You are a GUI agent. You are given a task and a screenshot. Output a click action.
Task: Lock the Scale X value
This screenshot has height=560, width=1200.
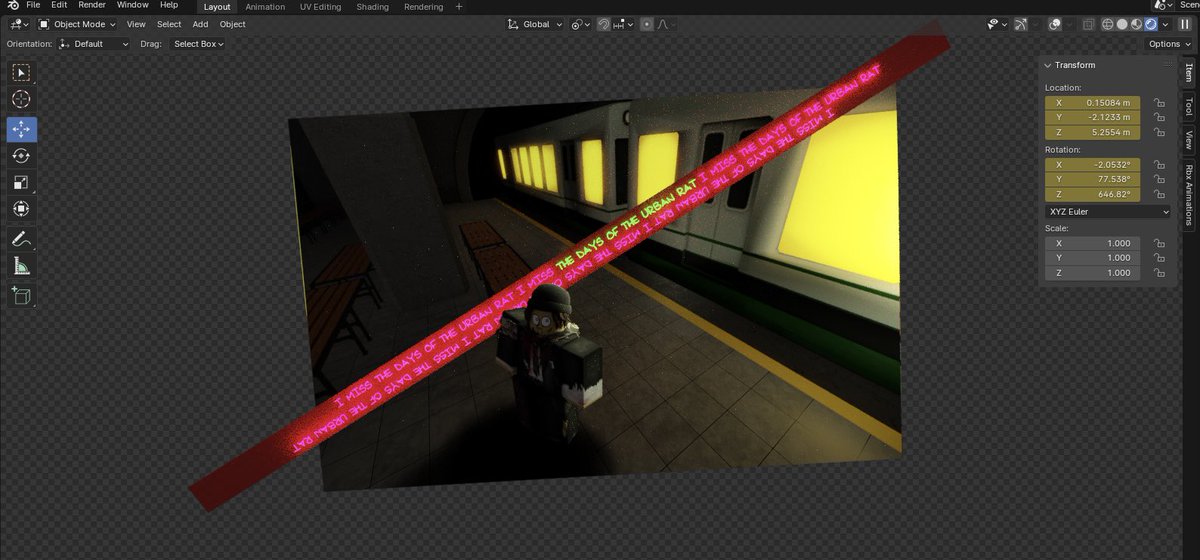[1157, 243]
